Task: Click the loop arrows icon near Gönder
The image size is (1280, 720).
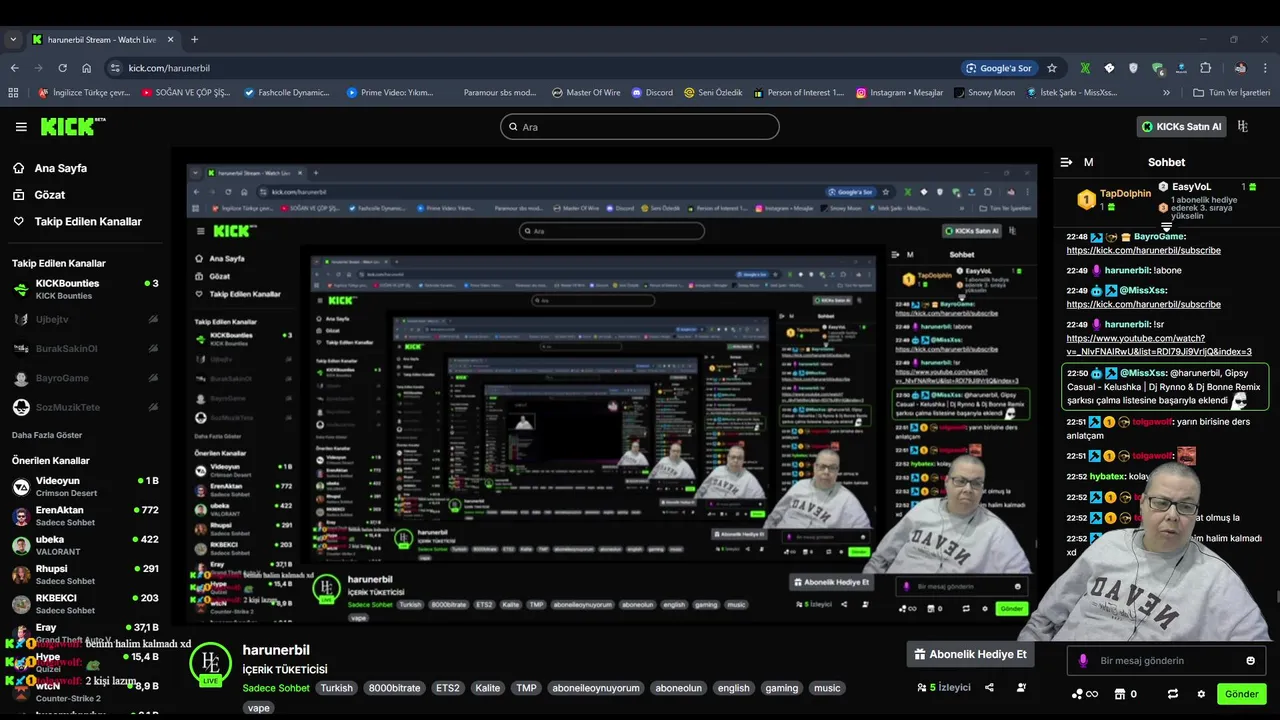Action: pos(1173,694)
